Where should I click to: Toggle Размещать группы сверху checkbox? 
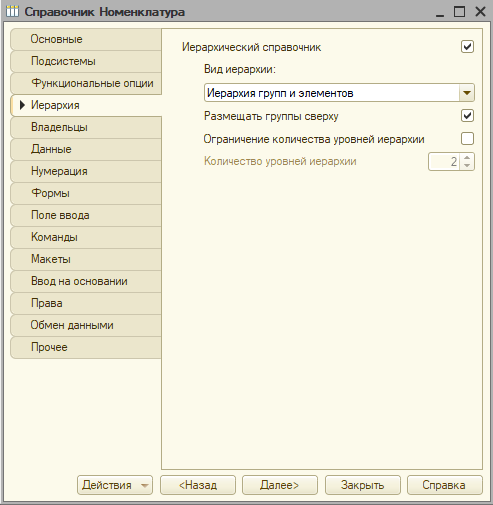467,116
